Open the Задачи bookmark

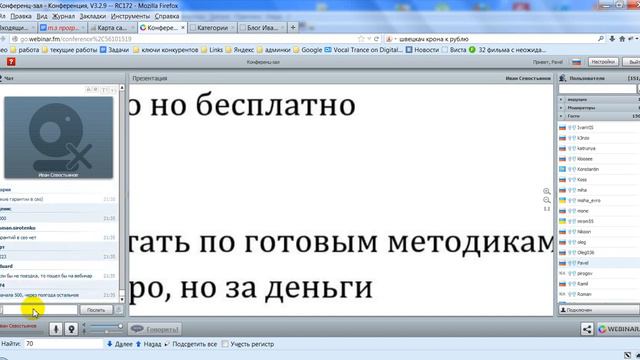(115, 50)
